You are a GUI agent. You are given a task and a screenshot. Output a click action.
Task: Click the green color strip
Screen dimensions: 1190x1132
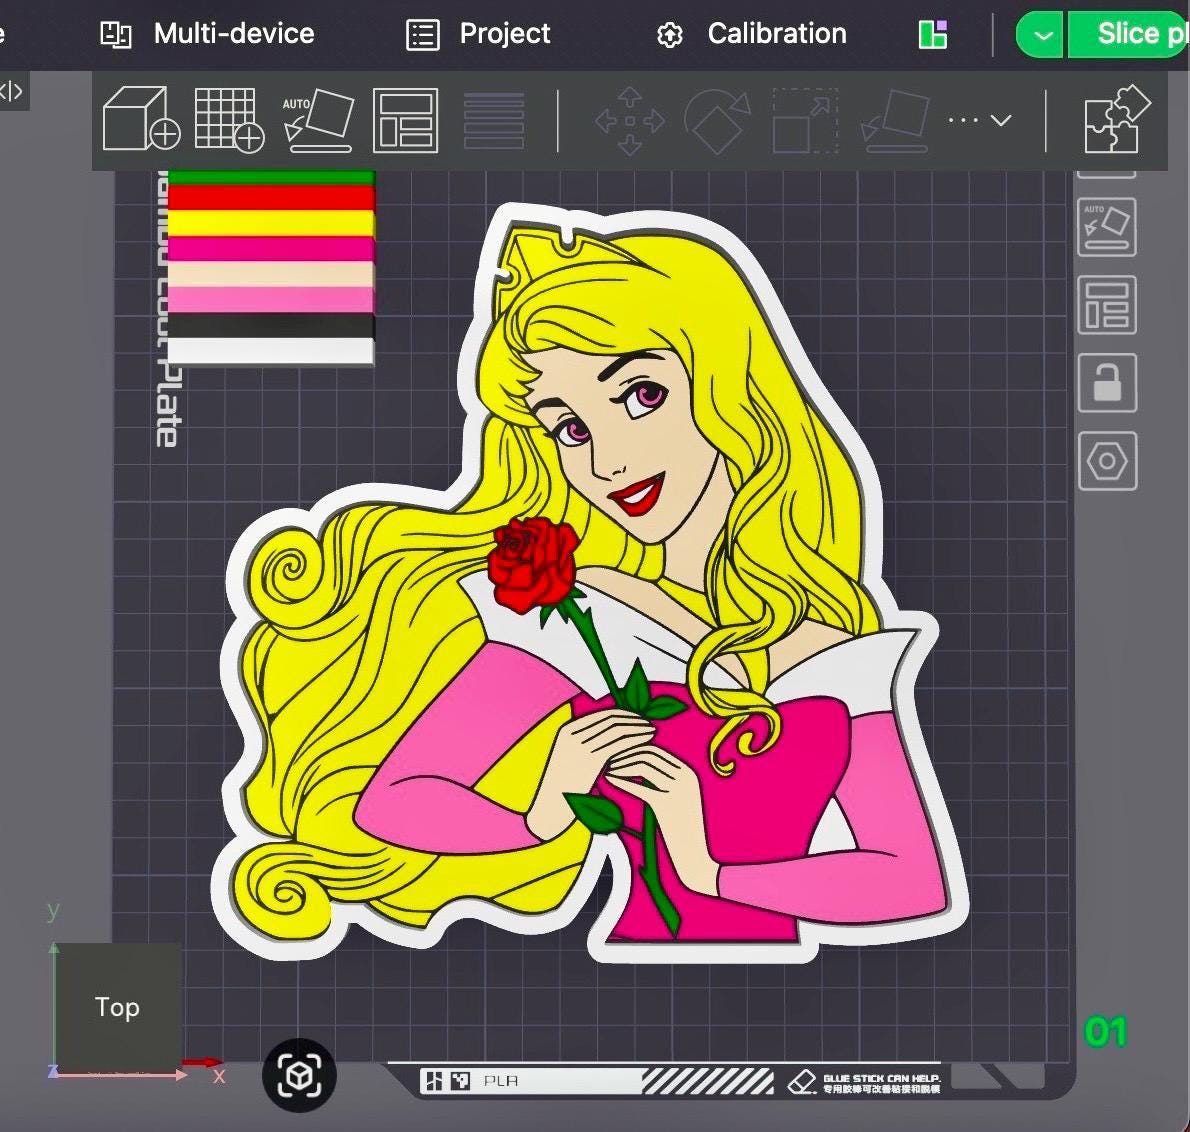[271, 178]
